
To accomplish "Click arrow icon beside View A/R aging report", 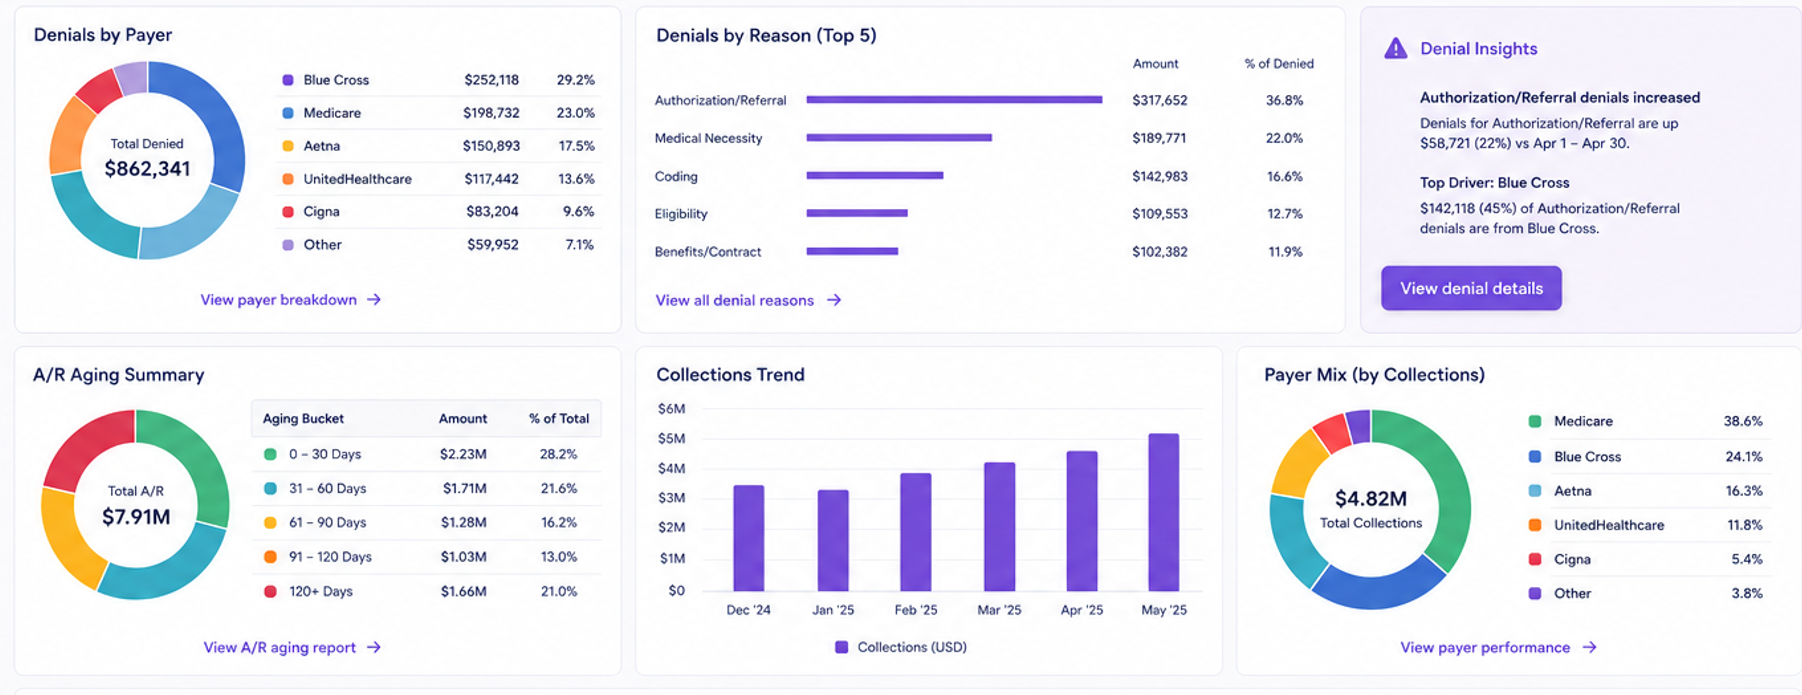I will (x=374, y=647).
